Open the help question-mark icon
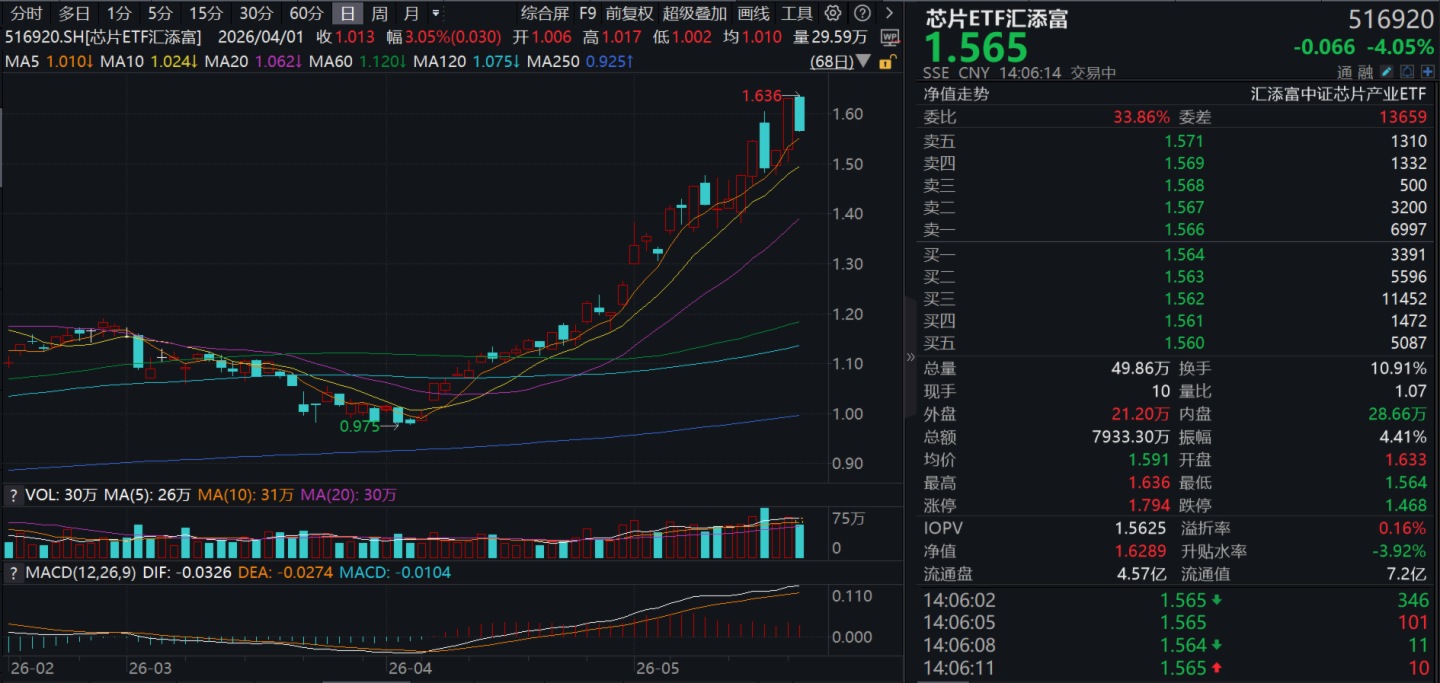Image resolution: width=1440 pixels, height=683 pixels. pos(862,14)
